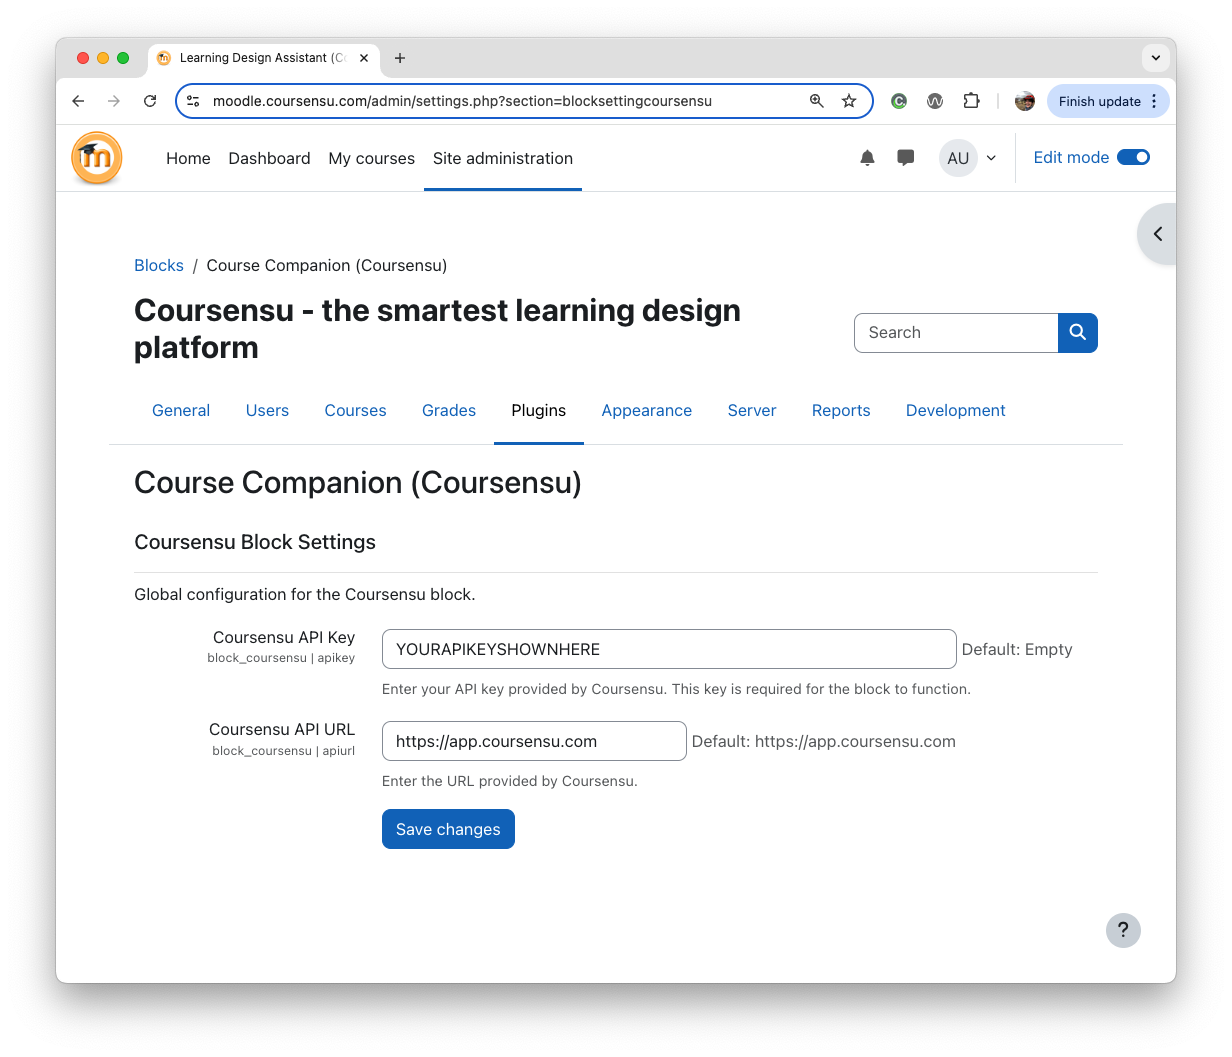Open a new browser tab
This screenshot has height=1057, width=1232.
click(x=400, y=58)
